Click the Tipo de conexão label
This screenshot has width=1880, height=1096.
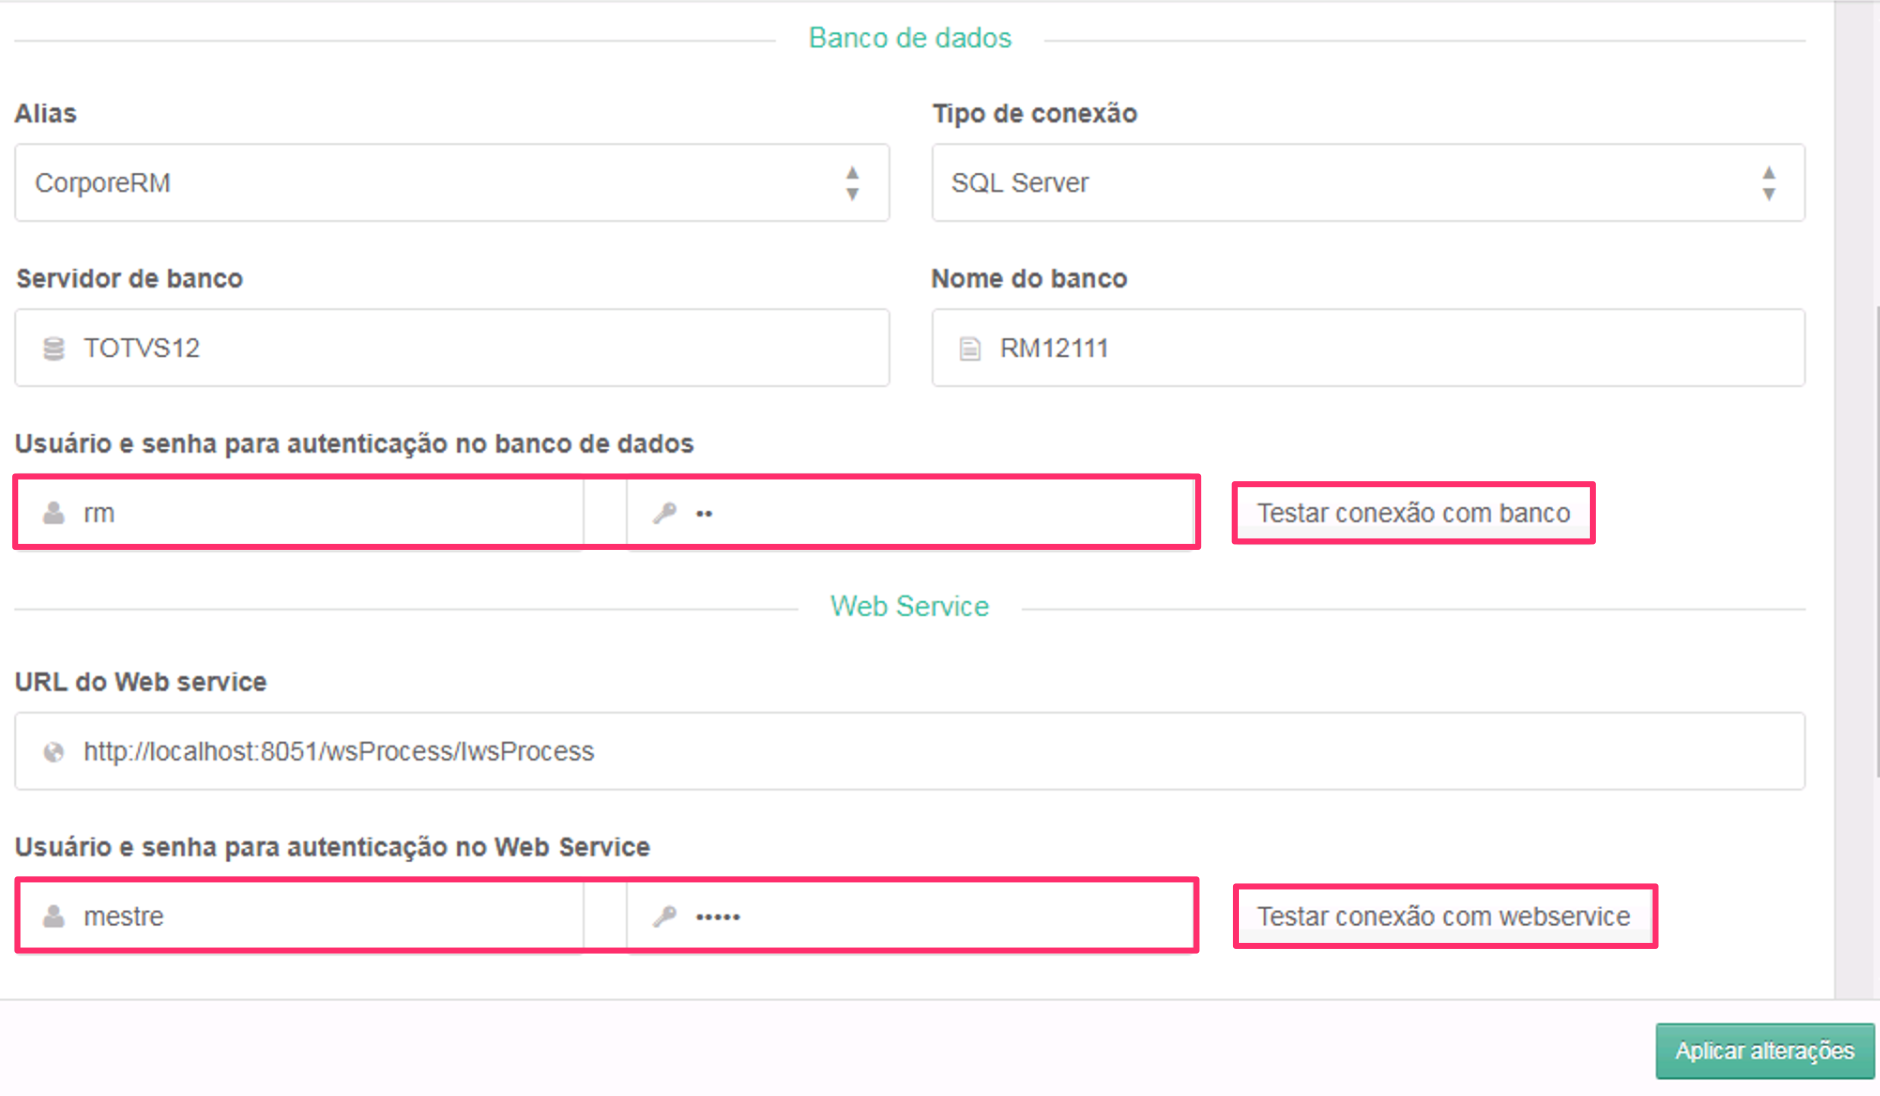click(1035, 113)
